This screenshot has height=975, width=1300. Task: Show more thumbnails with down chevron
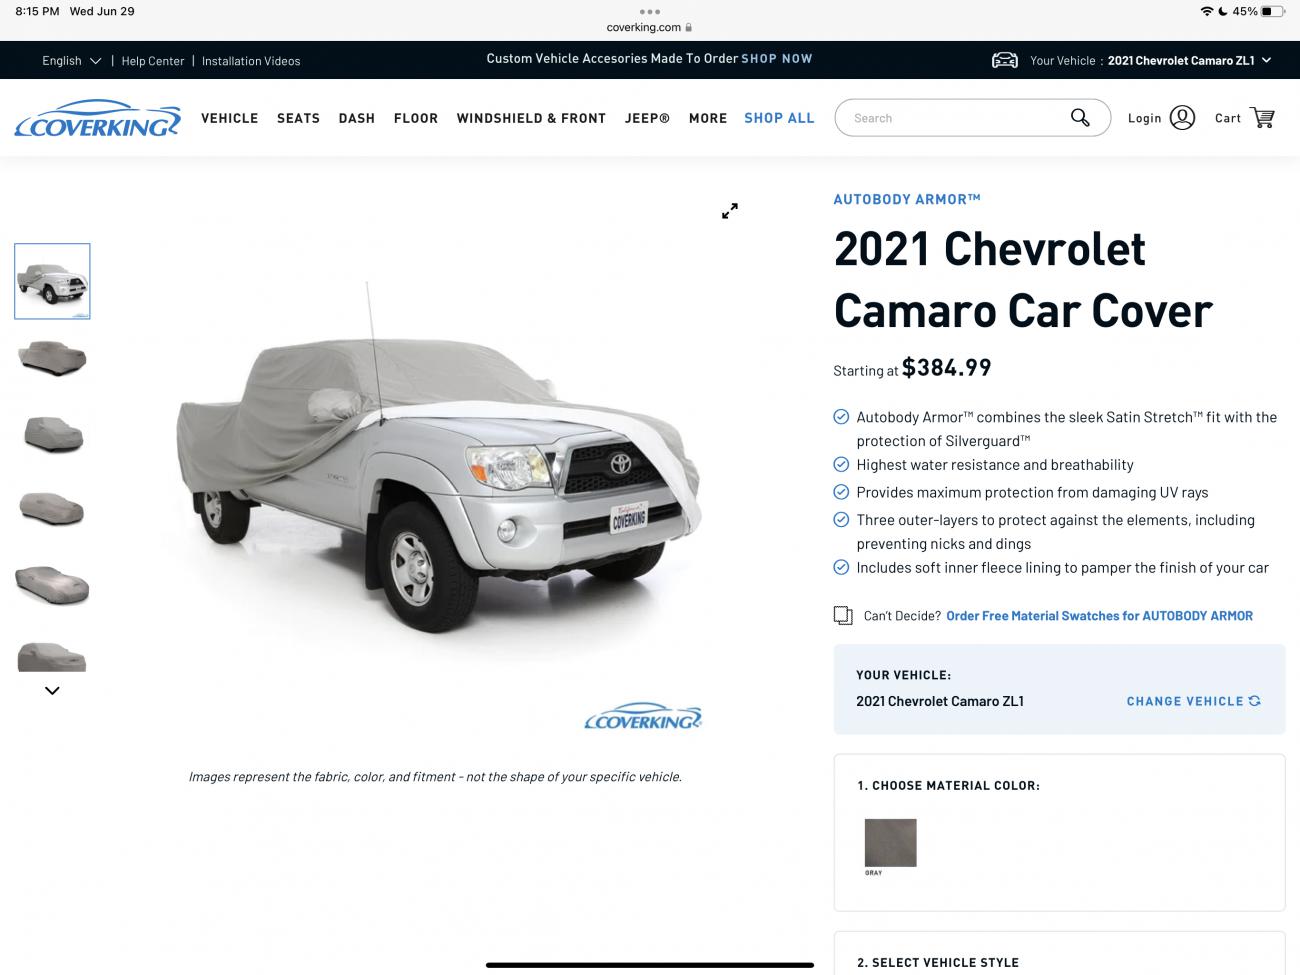[x=52, y=690]
